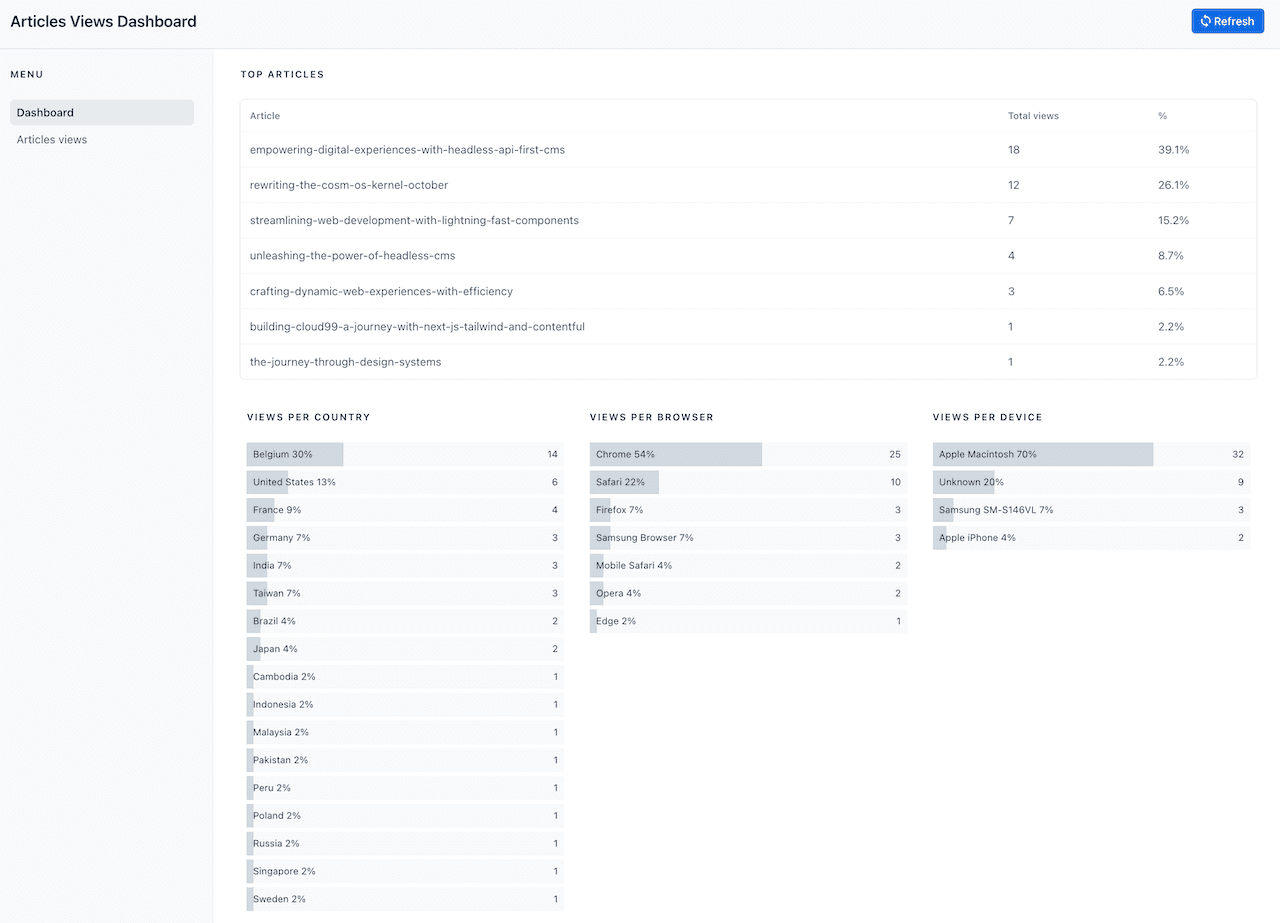Image resolution: width=1280 pixels, height=923 pixels.
Task: Click the Refresh button
Action: coord(1227,21)
